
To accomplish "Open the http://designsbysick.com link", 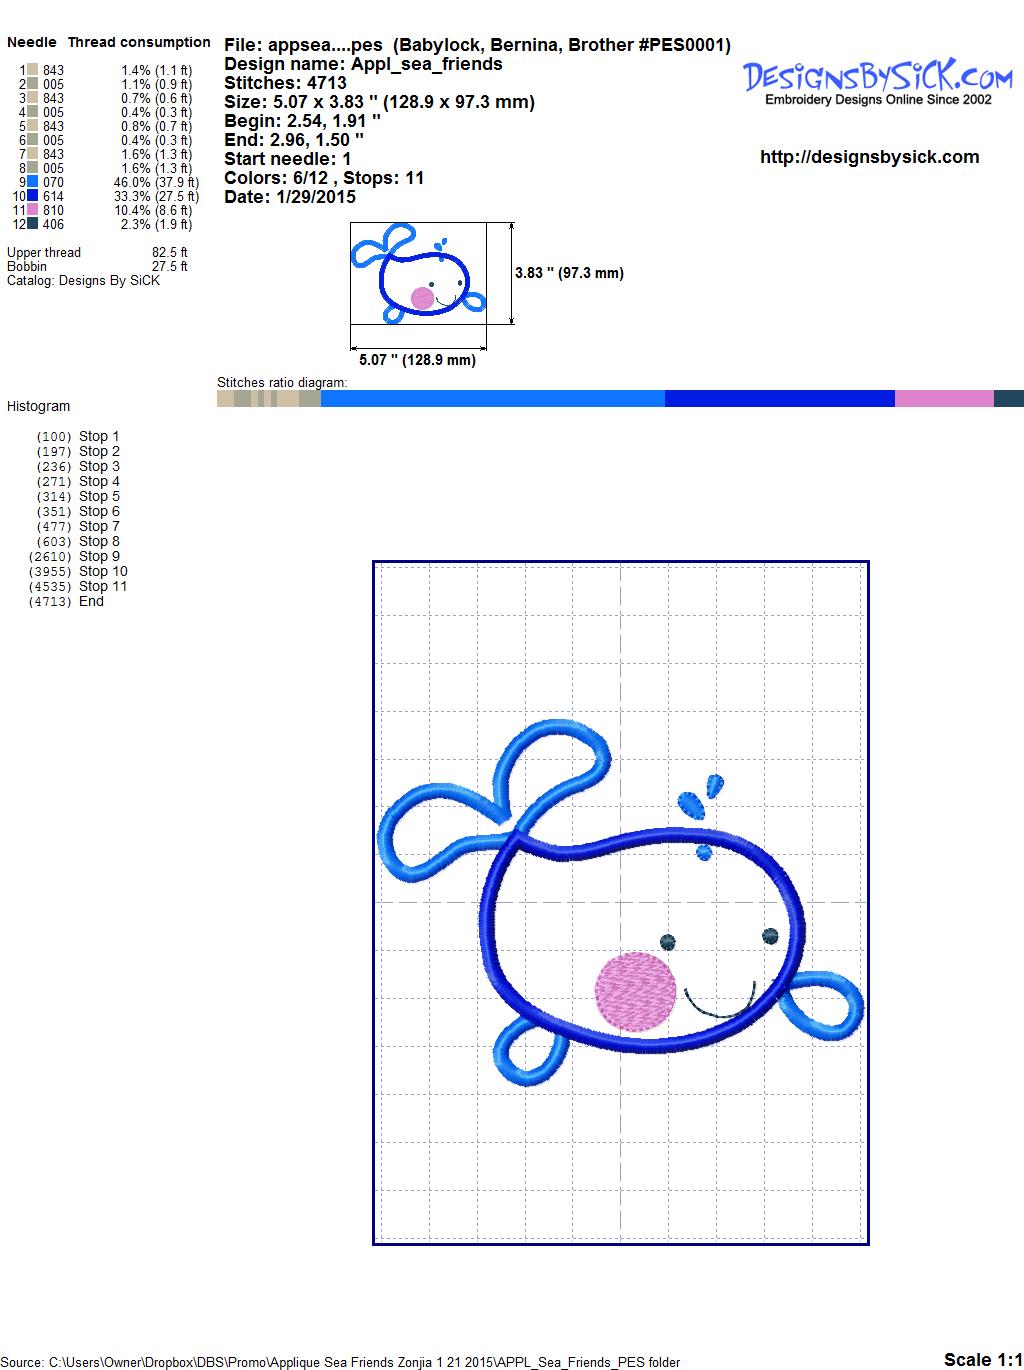I will coord(869,157).
